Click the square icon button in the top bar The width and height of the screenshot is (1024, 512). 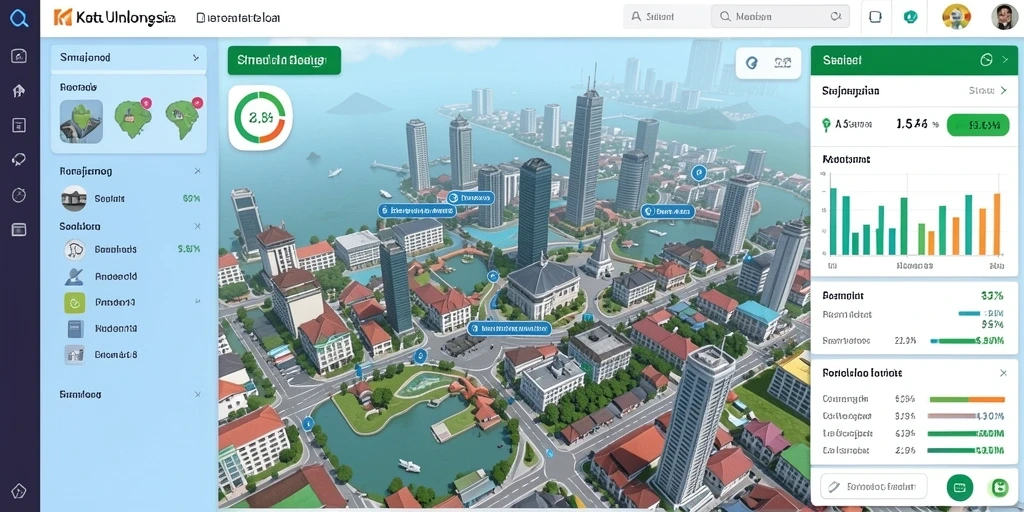(875, 17)
